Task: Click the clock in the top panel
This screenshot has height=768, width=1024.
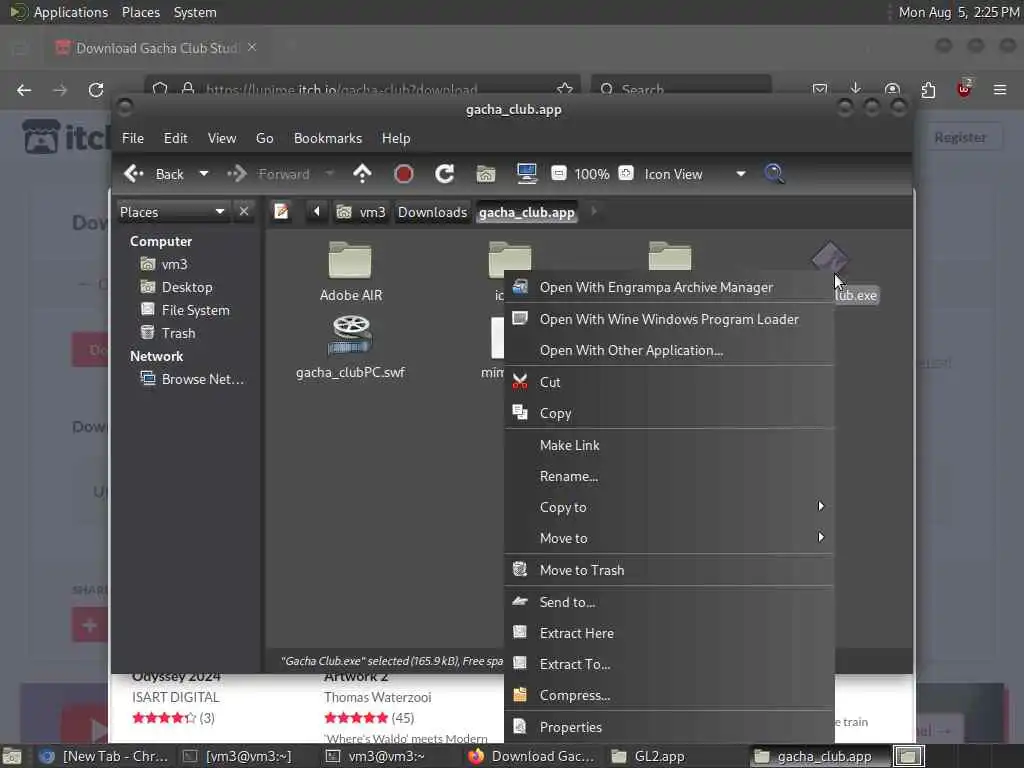Action: [959, 12]
